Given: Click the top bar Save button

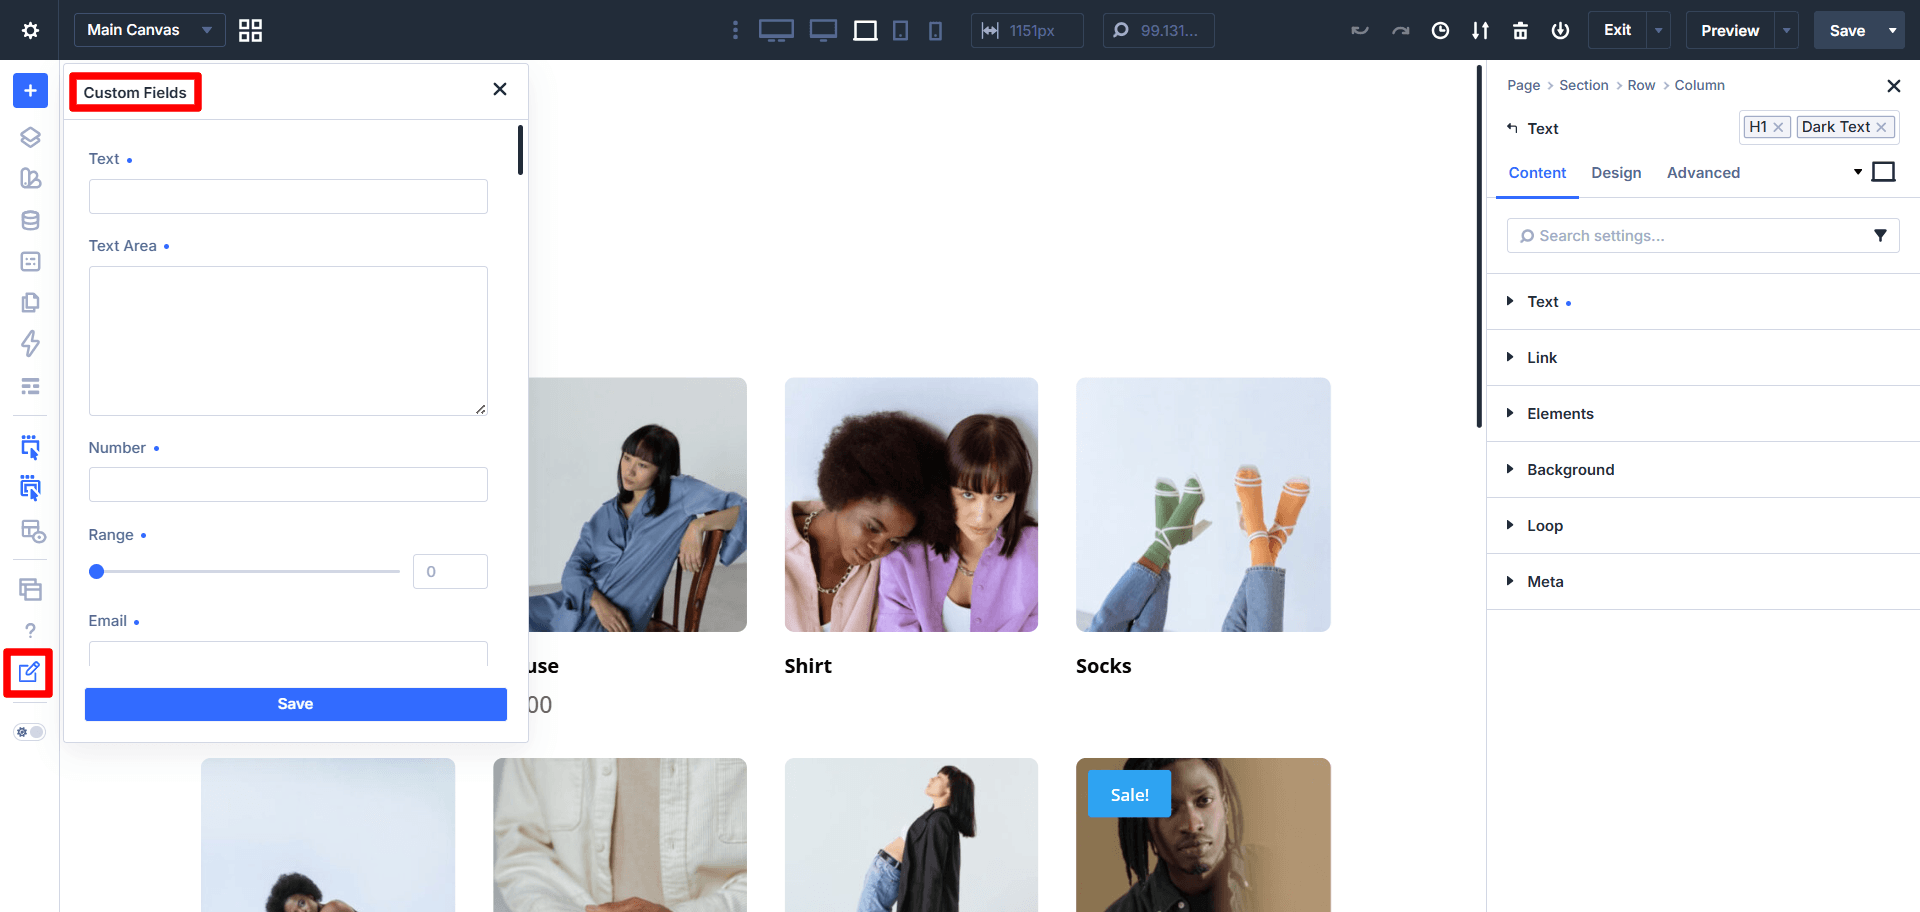Looking at the screenshot, I should tap(1847, 30).
